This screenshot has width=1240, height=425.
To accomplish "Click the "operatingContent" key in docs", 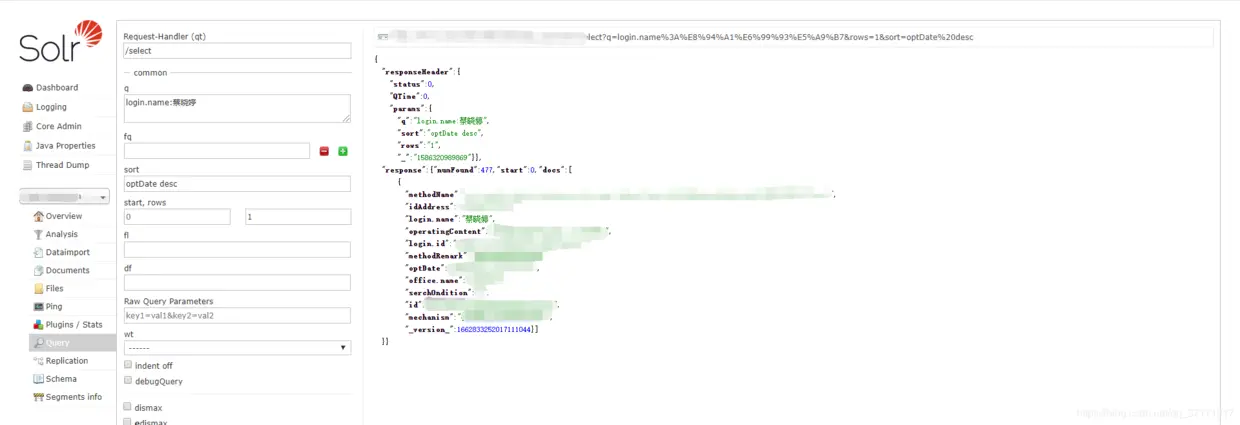I will [445, 231].
